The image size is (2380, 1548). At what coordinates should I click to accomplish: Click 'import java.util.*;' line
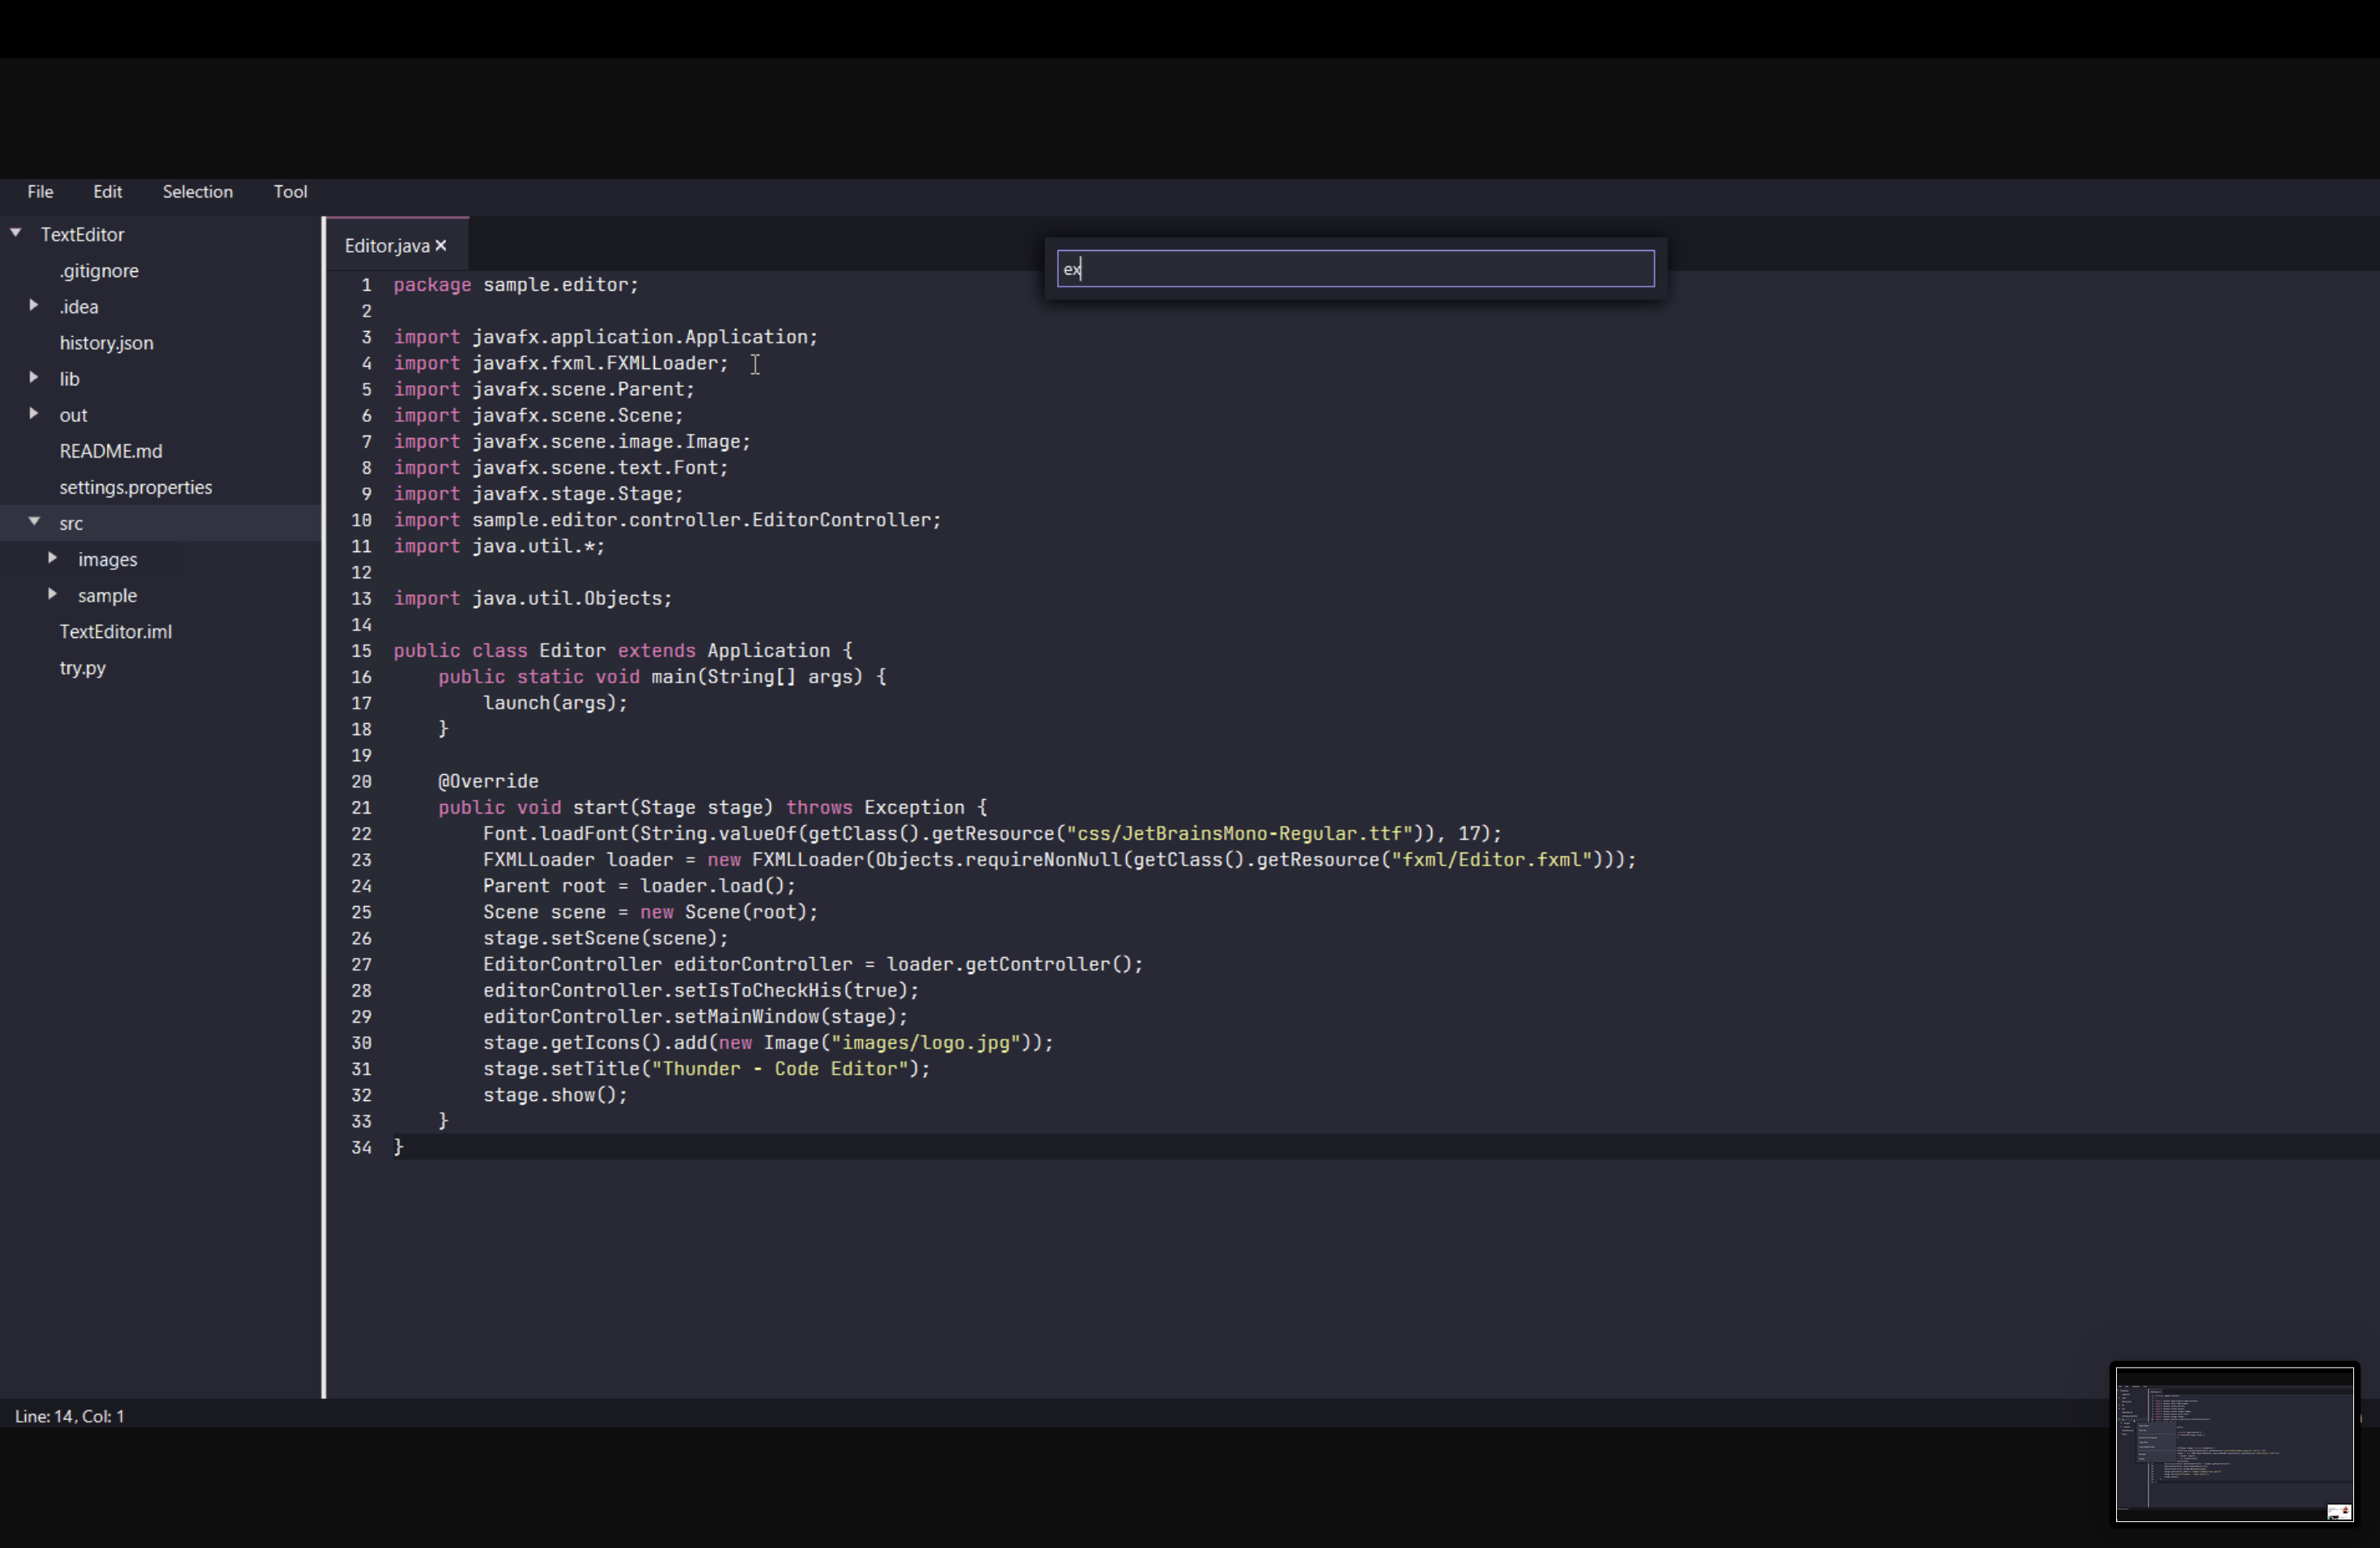click(499, 546)
